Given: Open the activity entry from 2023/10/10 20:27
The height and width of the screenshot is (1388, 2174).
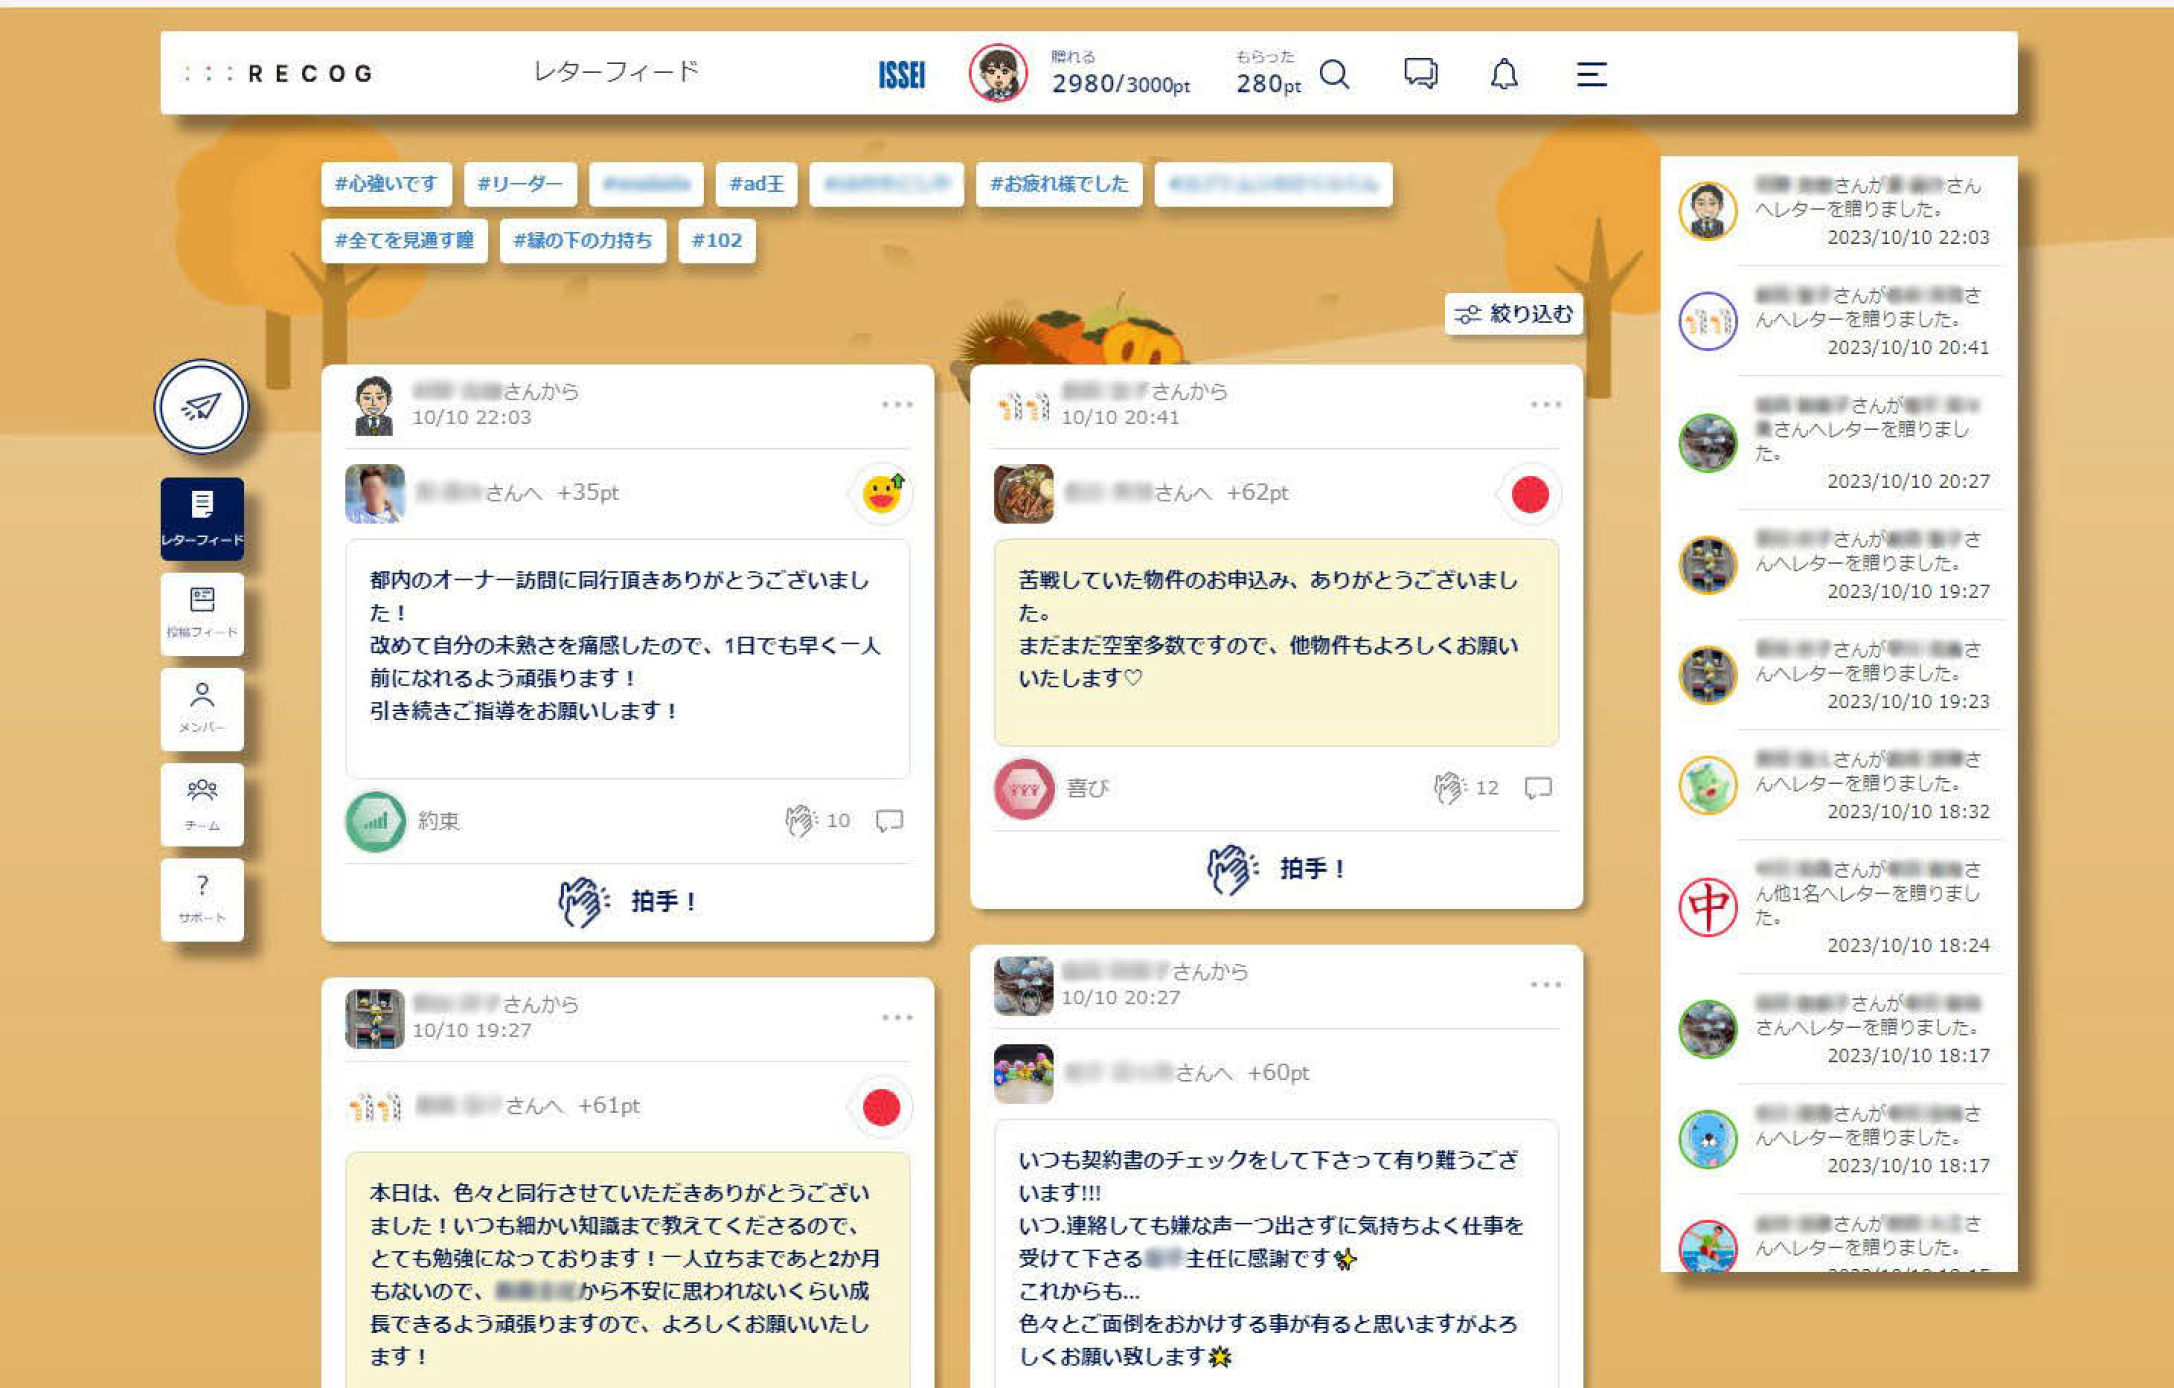Looking at the screenshot, I should (1837, 443).
